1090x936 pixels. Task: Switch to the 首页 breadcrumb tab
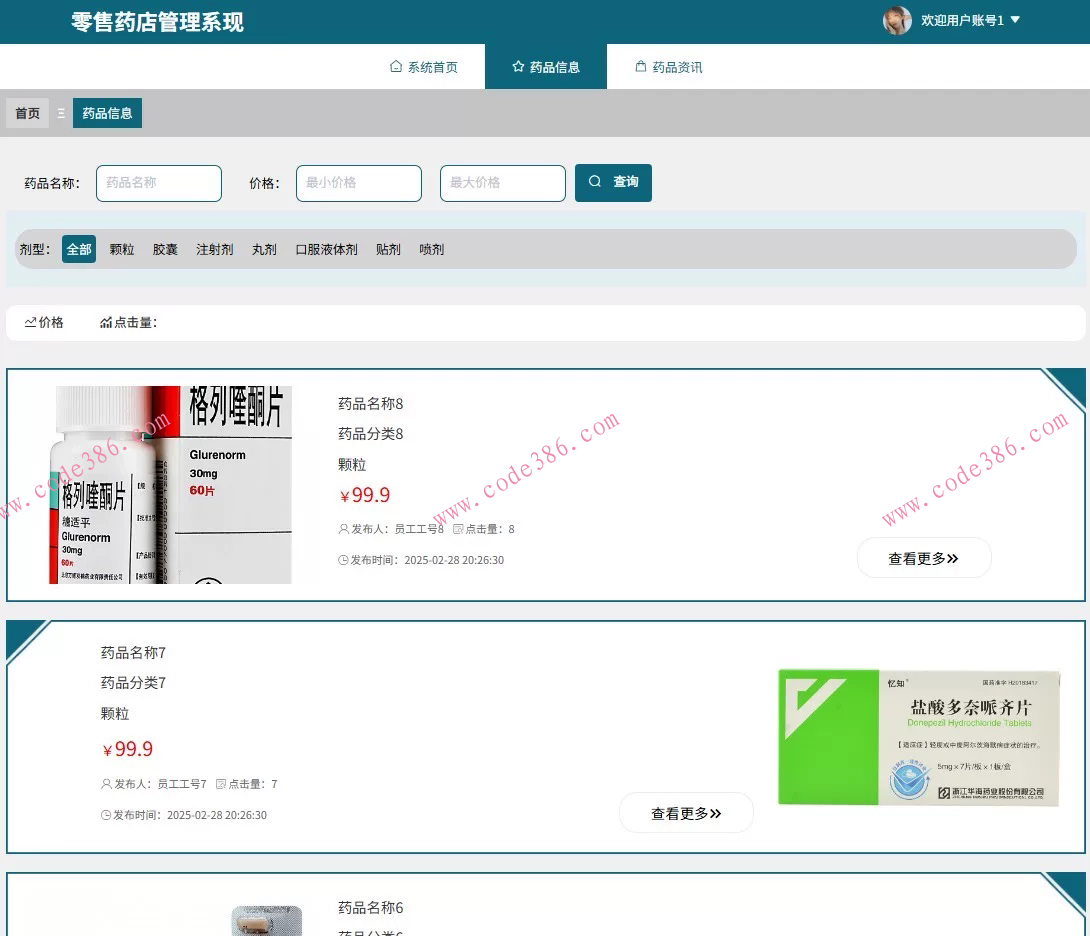click(x=27, y=113)
